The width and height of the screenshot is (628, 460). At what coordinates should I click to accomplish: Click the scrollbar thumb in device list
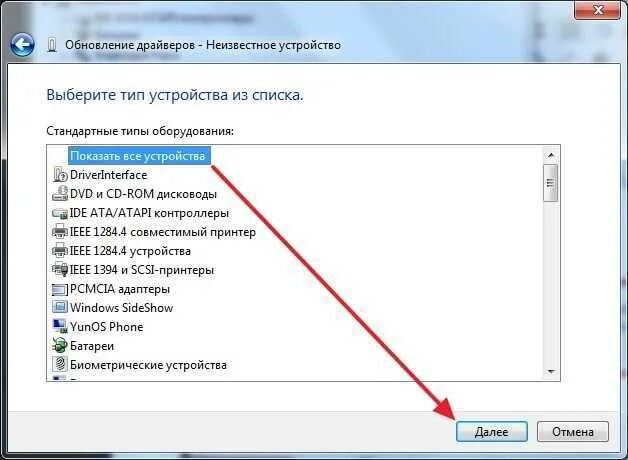point(551,183)
